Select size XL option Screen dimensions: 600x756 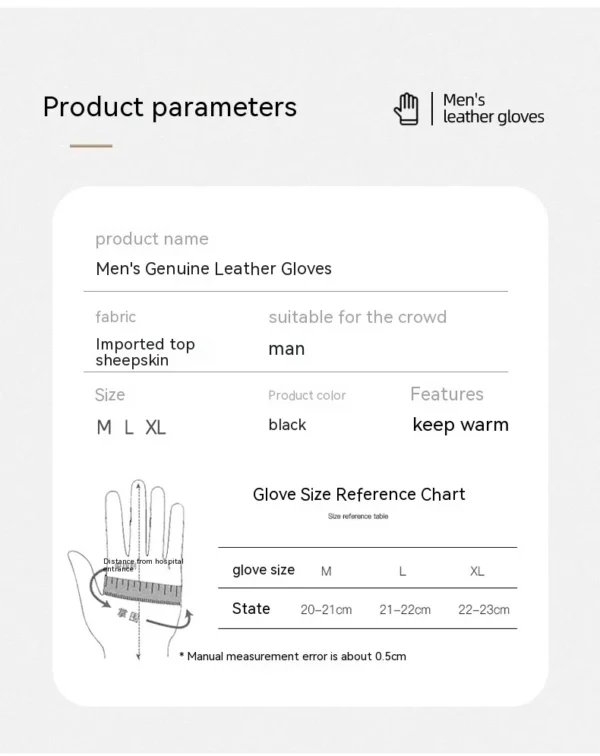pyautogui.click(x=155, y=427)
